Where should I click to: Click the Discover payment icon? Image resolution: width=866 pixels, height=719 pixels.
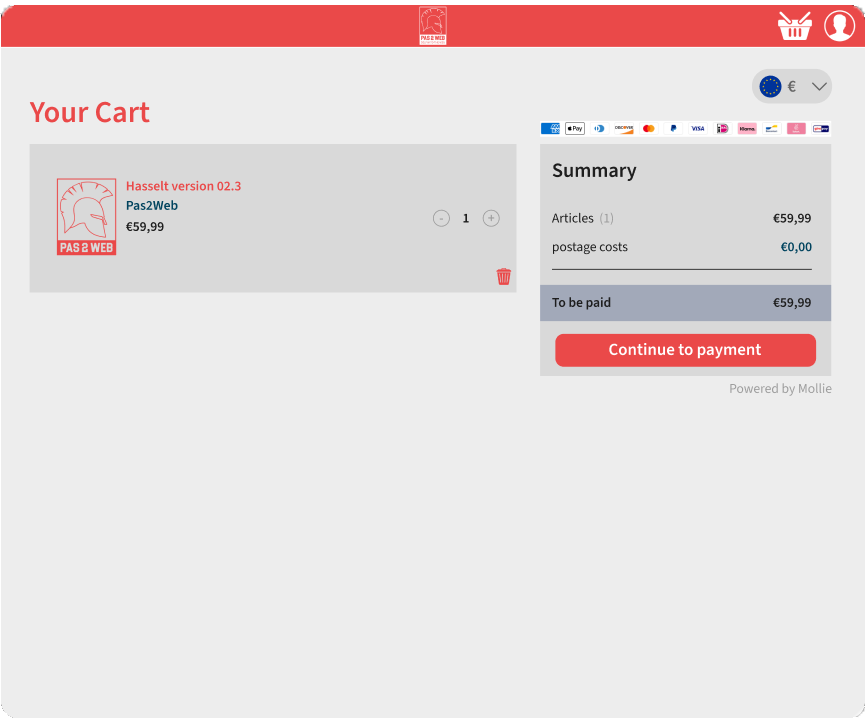click(624, 129)
